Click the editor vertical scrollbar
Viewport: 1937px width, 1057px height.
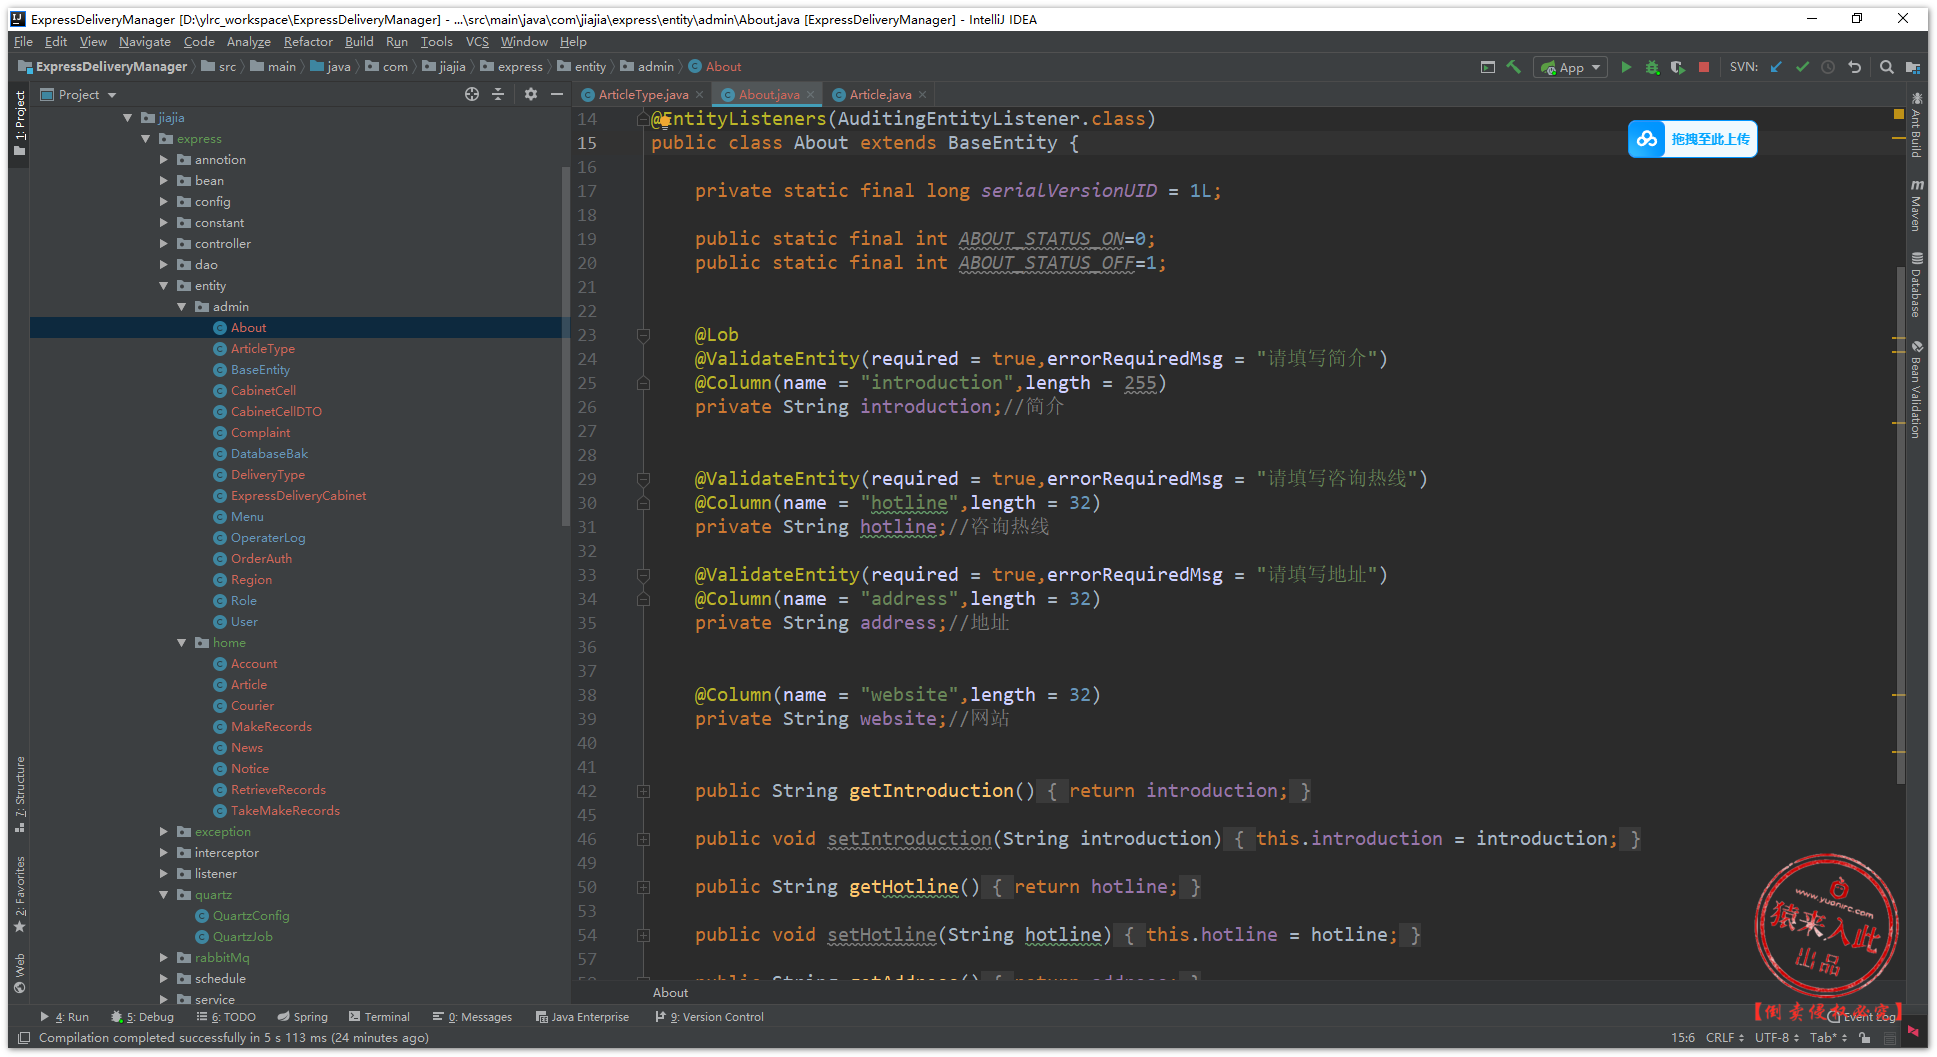click(x=1900, y=525)
